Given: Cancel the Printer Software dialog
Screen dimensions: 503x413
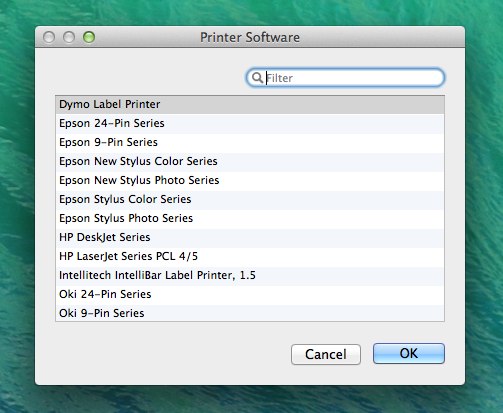Looking at the screenshot, I should 326,354.
